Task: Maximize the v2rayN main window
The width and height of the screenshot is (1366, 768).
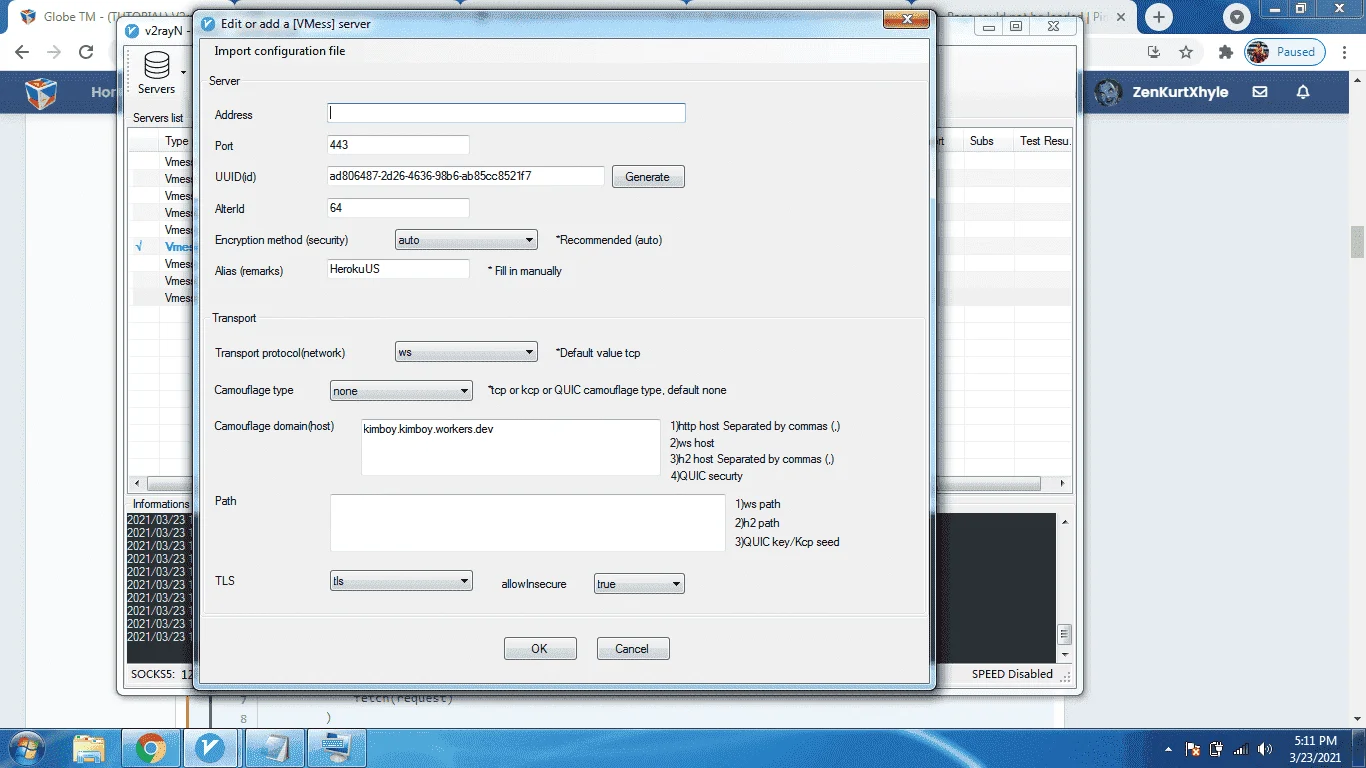Action: (x=1016, y=27)
